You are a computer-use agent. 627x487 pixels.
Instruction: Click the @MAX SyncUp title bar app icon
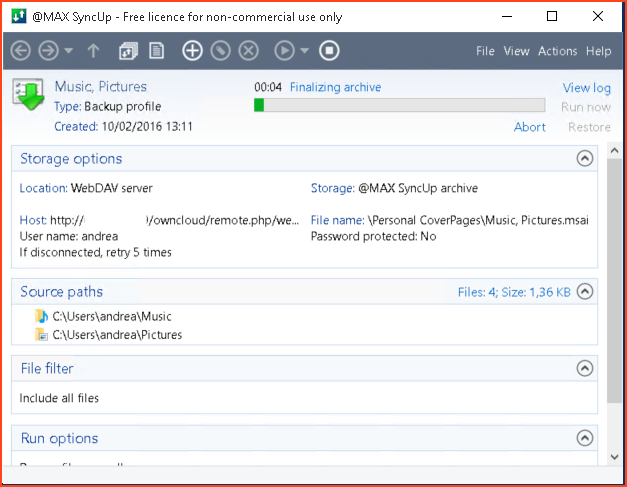[x=18, y=16]
